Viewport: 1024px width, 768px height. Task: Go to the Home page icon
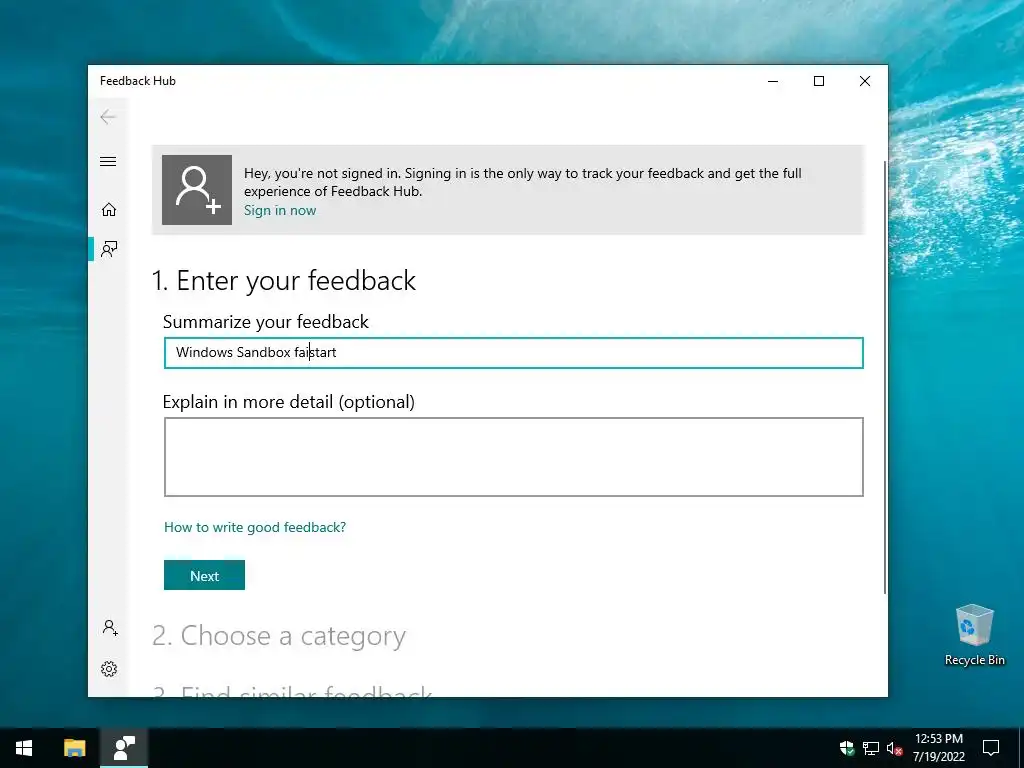tap(108, 210)
